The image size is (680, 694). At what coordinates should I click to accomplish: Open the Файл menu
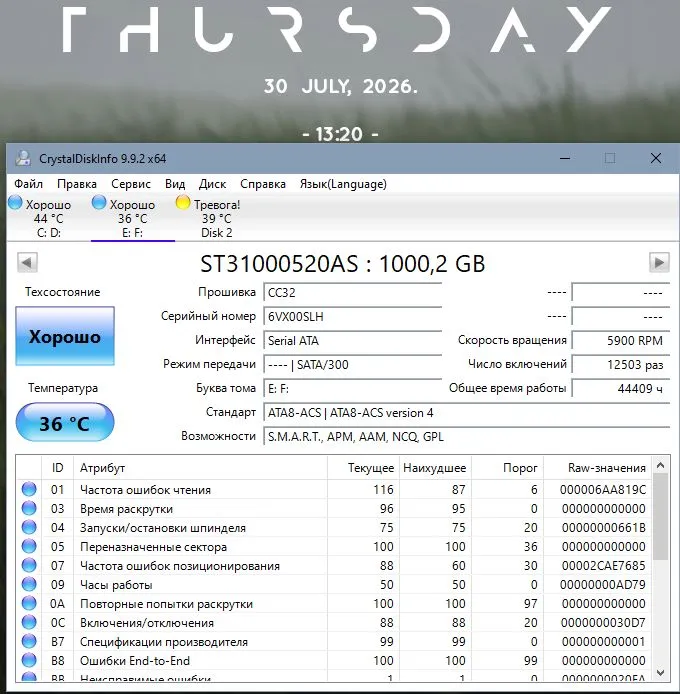click(x=28, y=184)
